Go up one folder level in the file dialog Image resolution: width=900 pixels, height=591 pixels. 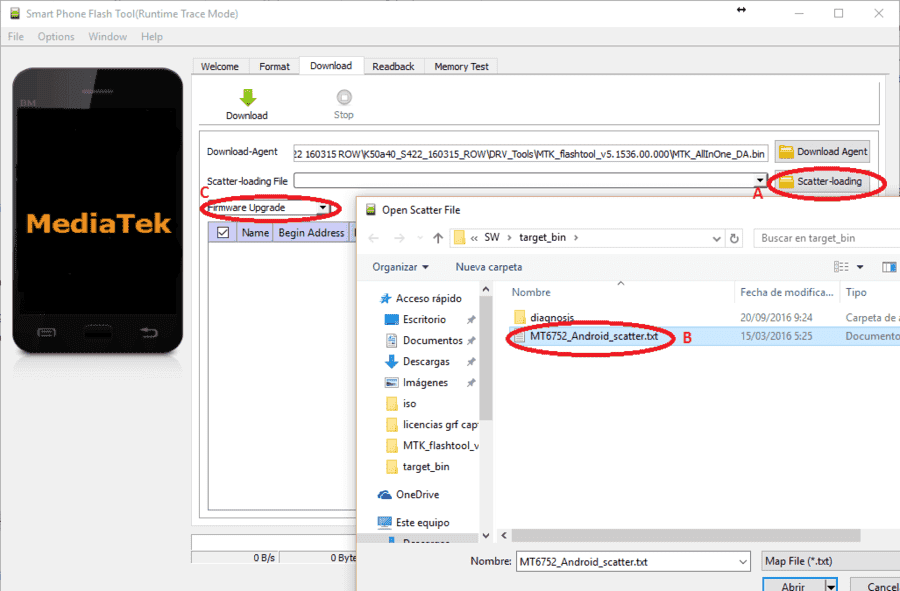[437, 238]
